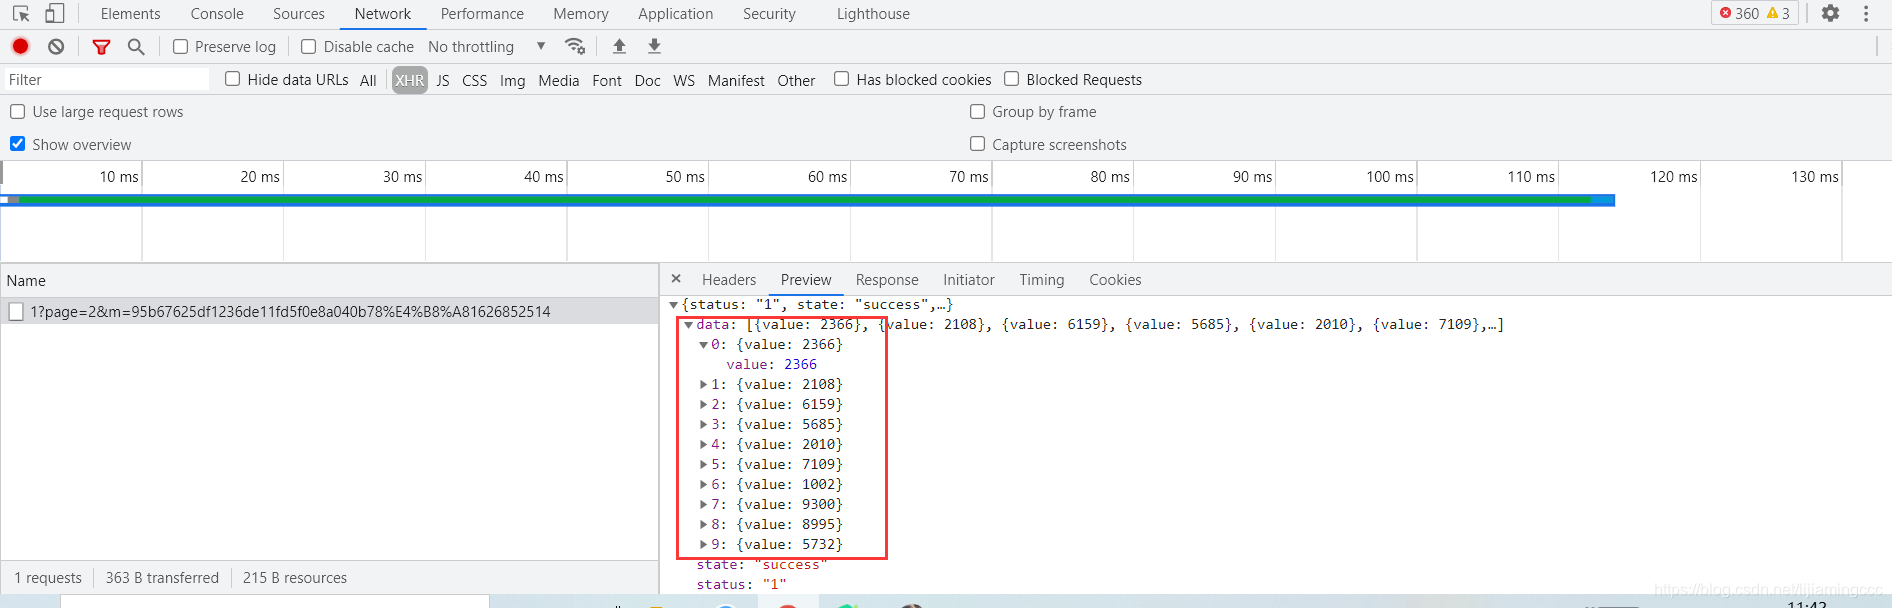Clear the network log
1892x608 pixels.
click(x=56, y=46)
